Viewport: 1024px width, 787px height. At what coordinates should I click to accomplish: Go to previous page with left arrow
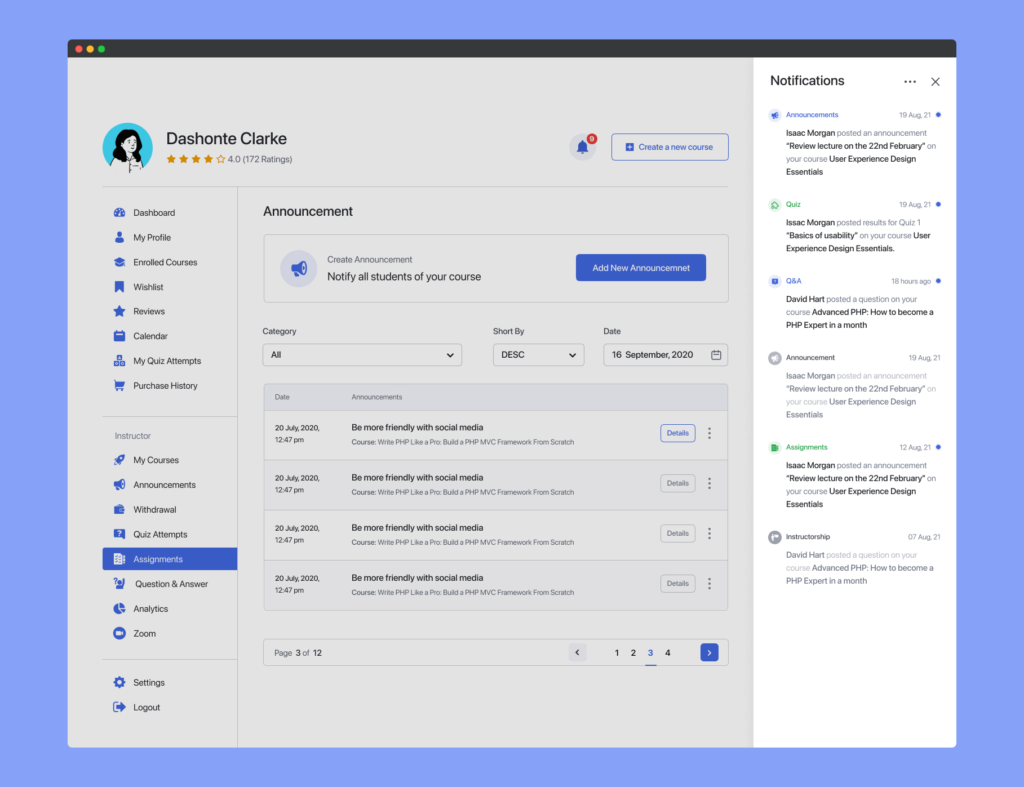(x=577, y=652)
